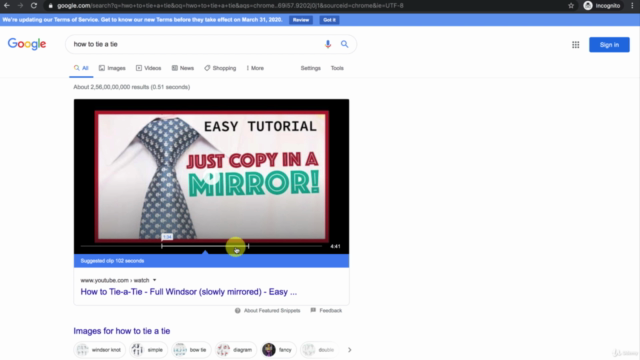Click the tie tutorial video thumbnail
The height and width of the screenshot is (360, 640).
click(x=211, y=176)
